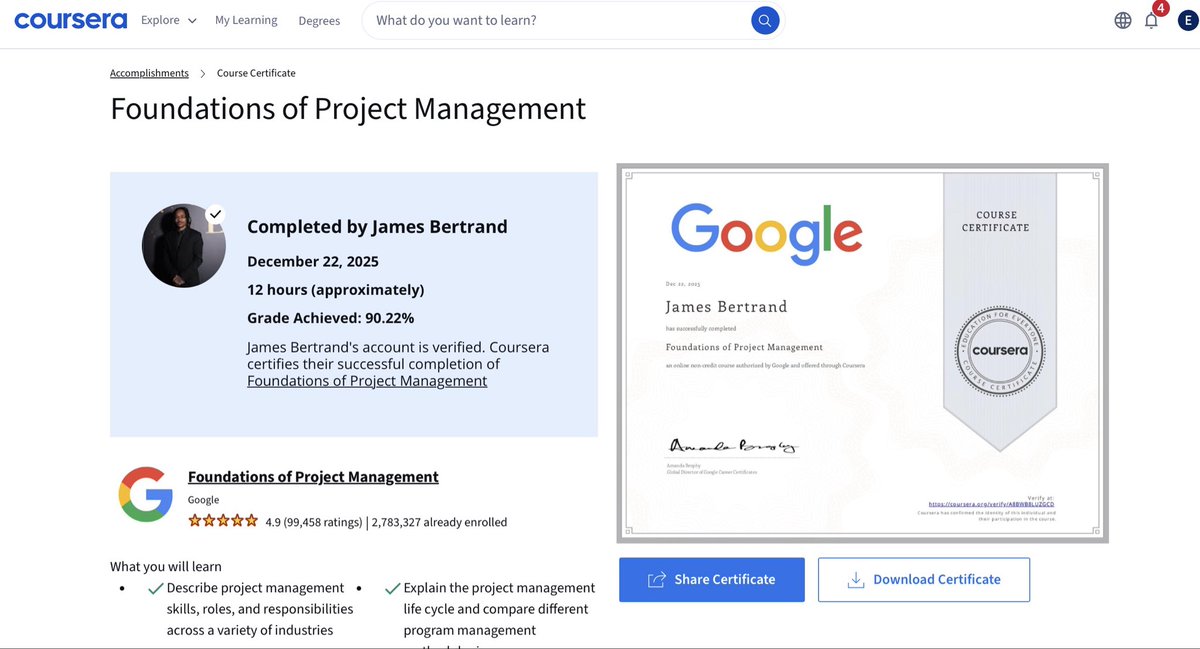Click the five-star rating icons
This screenshot has width=1200, height=649.
pos(223,521)
